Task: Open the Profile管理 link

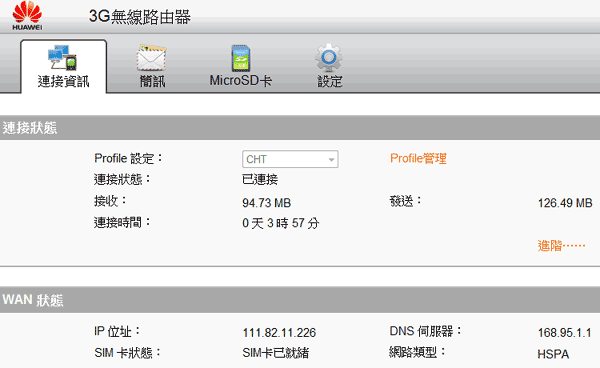Action: pos(418,158)
